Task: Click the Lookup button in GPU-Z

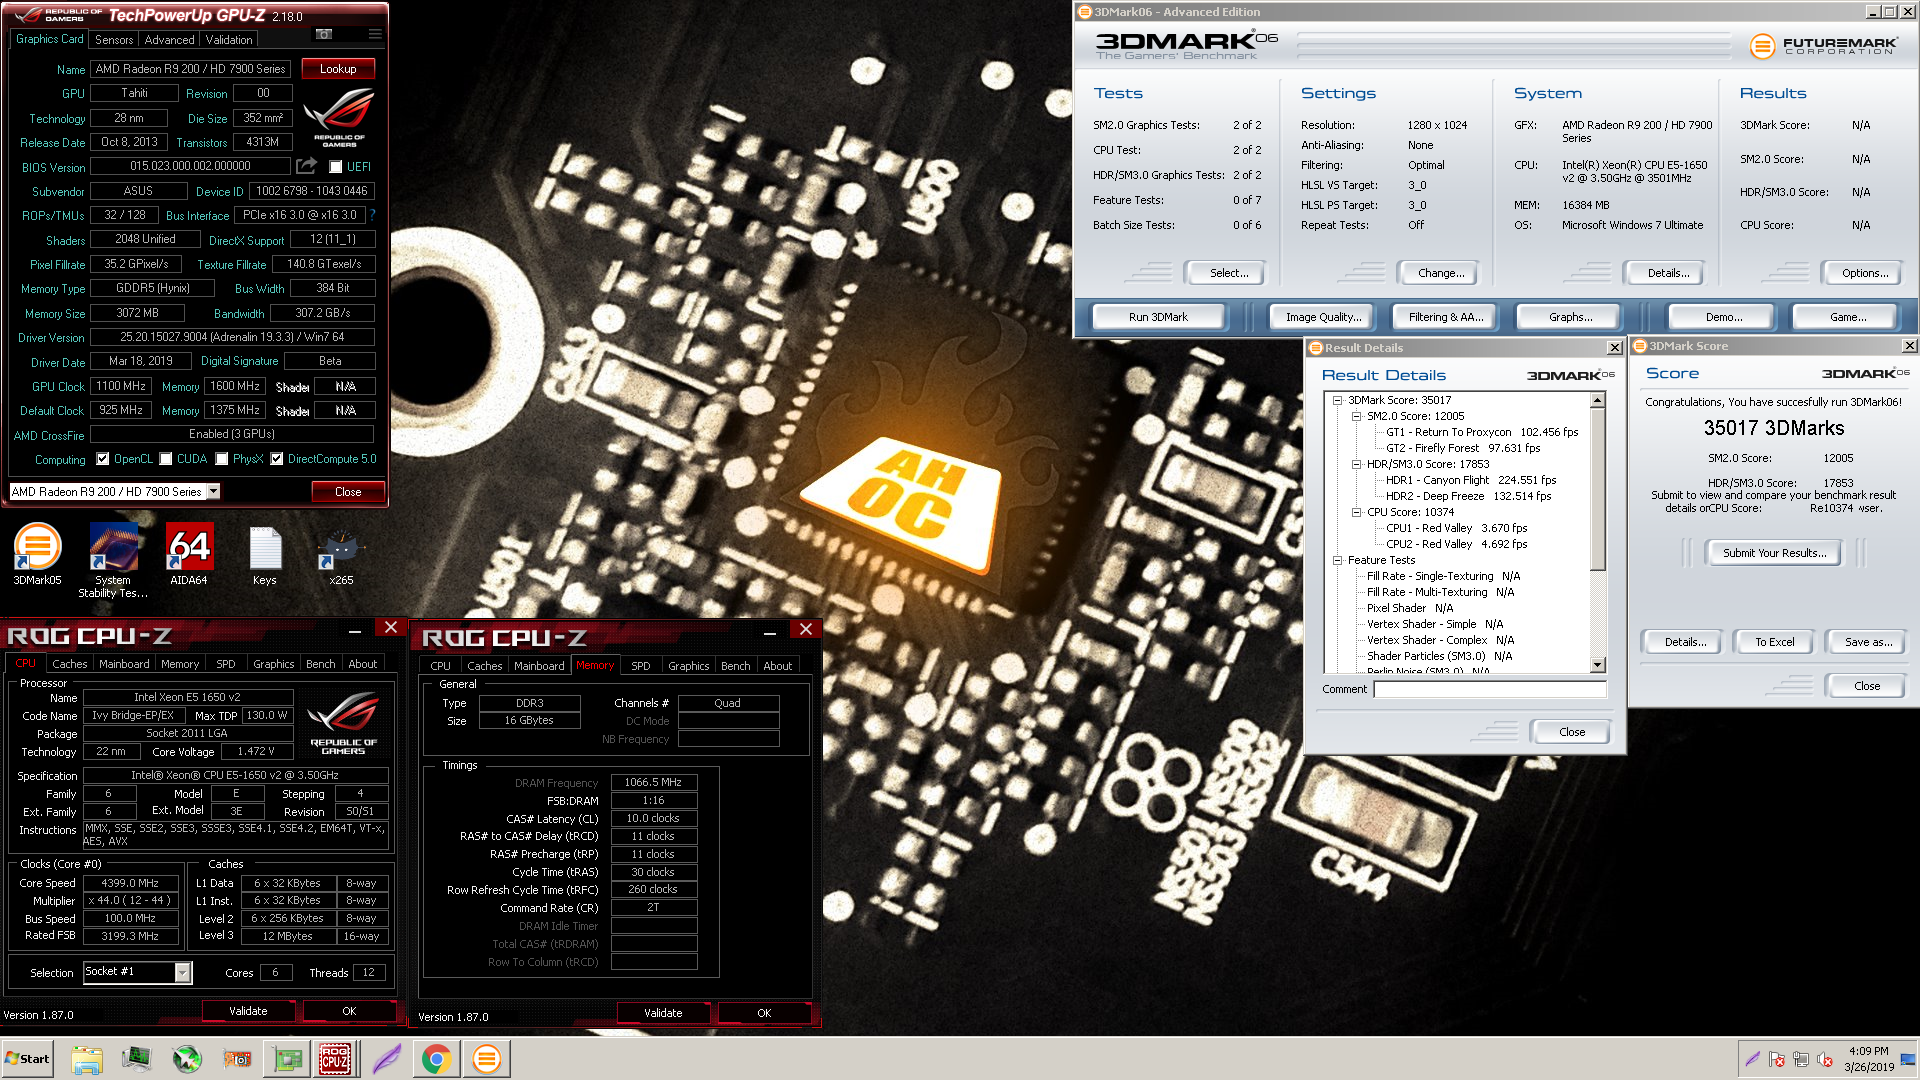Action: click(x=338, y=69)
